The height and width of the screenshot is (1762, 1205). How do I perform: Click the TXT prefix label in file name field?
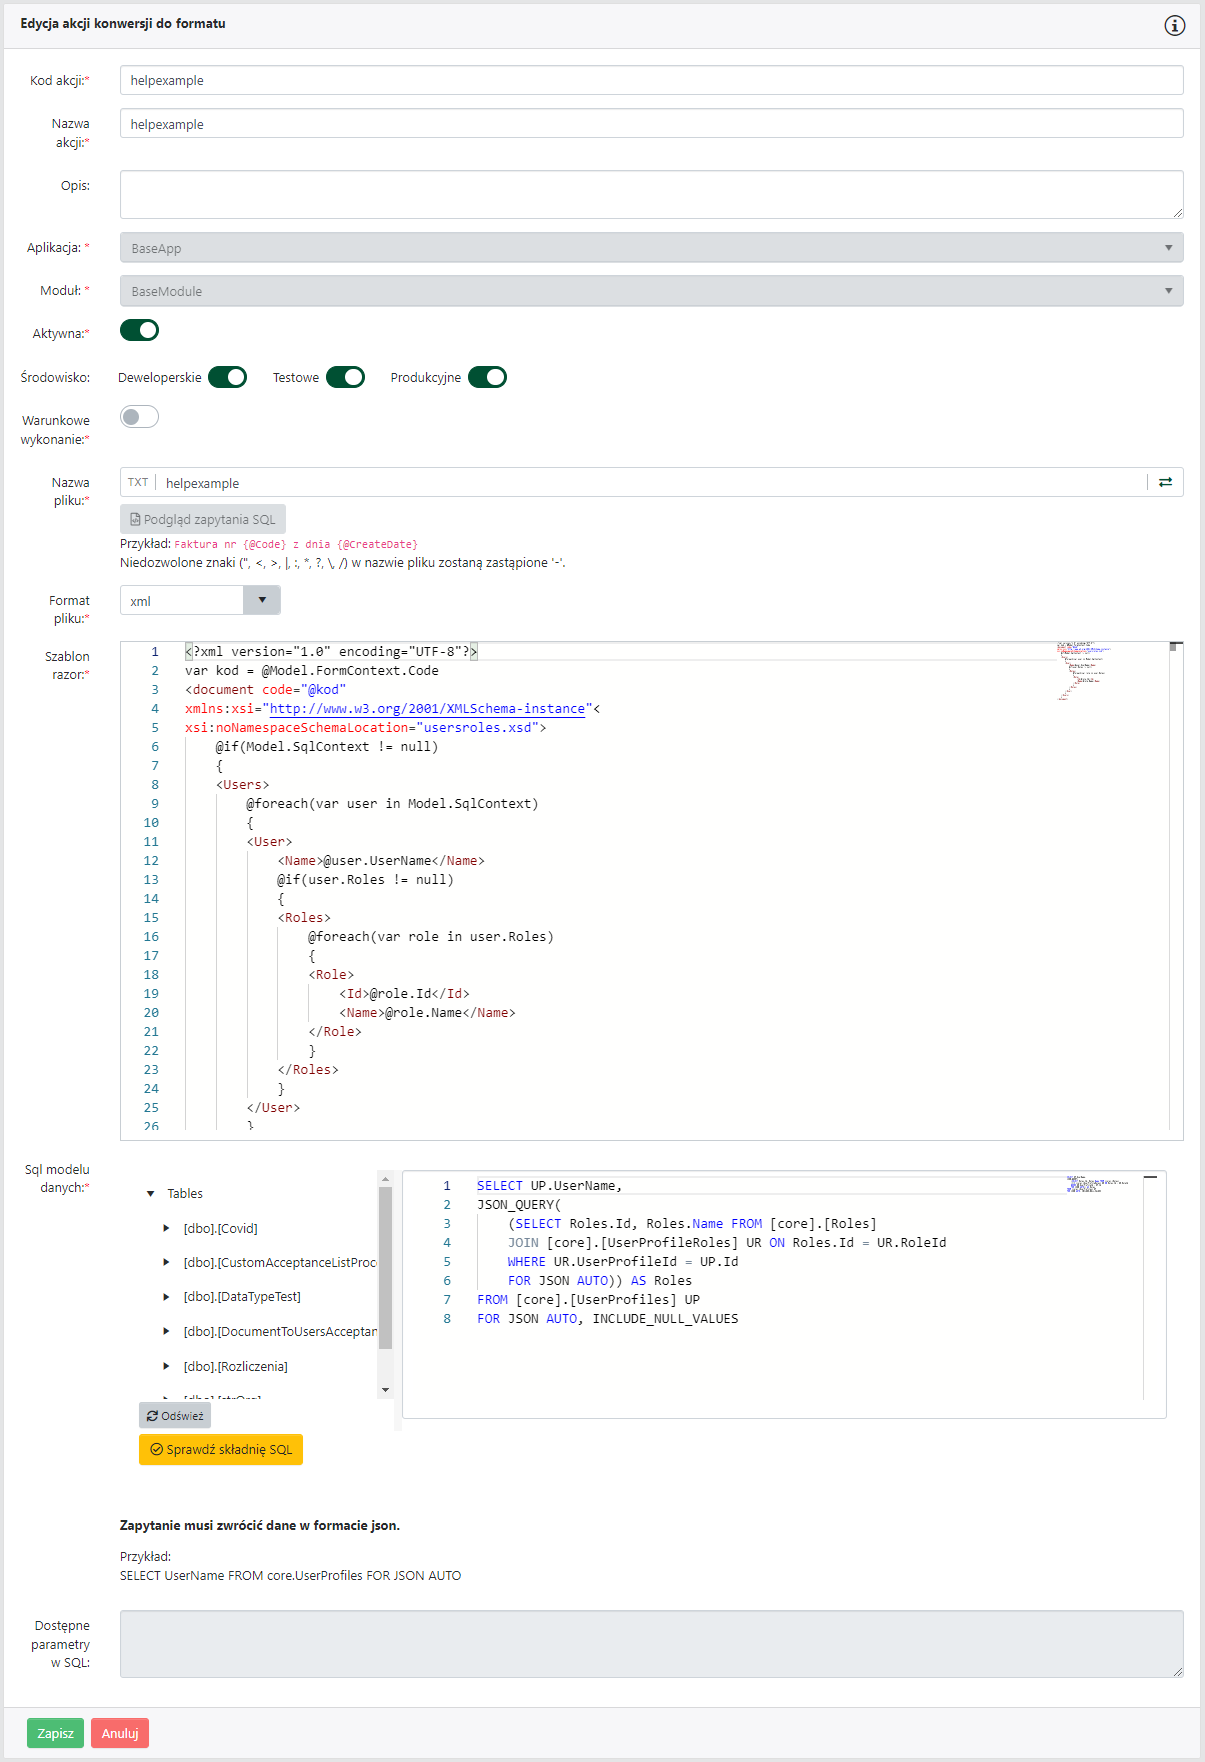tap(138, 482)
